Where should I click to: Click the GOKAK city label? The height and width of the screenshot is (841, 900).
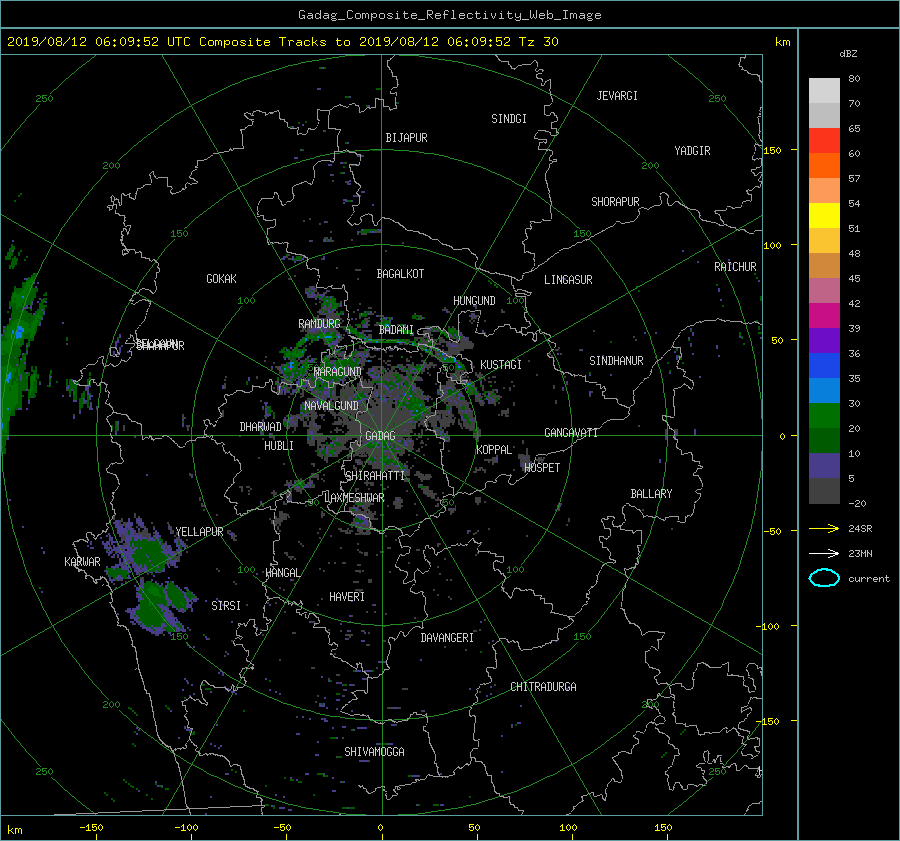point(221,279)
